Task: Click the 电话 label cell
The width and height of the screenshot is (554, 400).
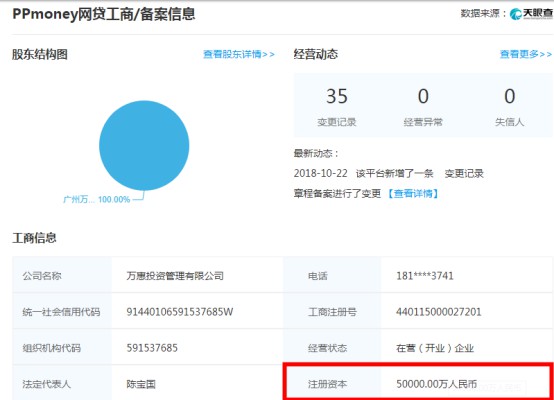Action: pyautogui.click(x=332, y=276)
